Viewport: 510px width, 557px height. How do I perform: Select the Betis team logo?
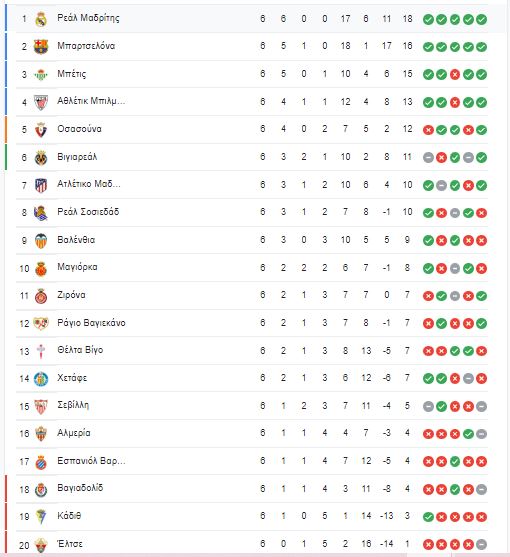[x=41, y=74]
